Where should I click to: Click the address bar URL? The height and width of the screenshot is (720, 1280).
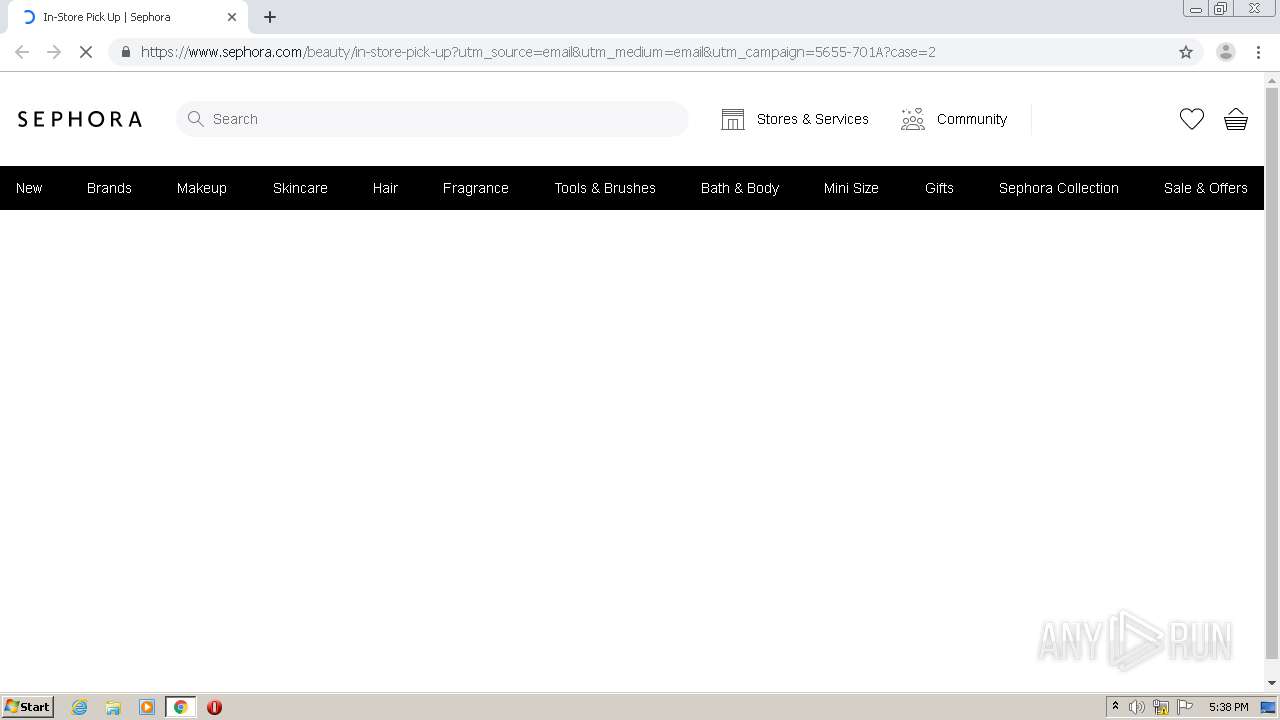(x=538, y=52)
